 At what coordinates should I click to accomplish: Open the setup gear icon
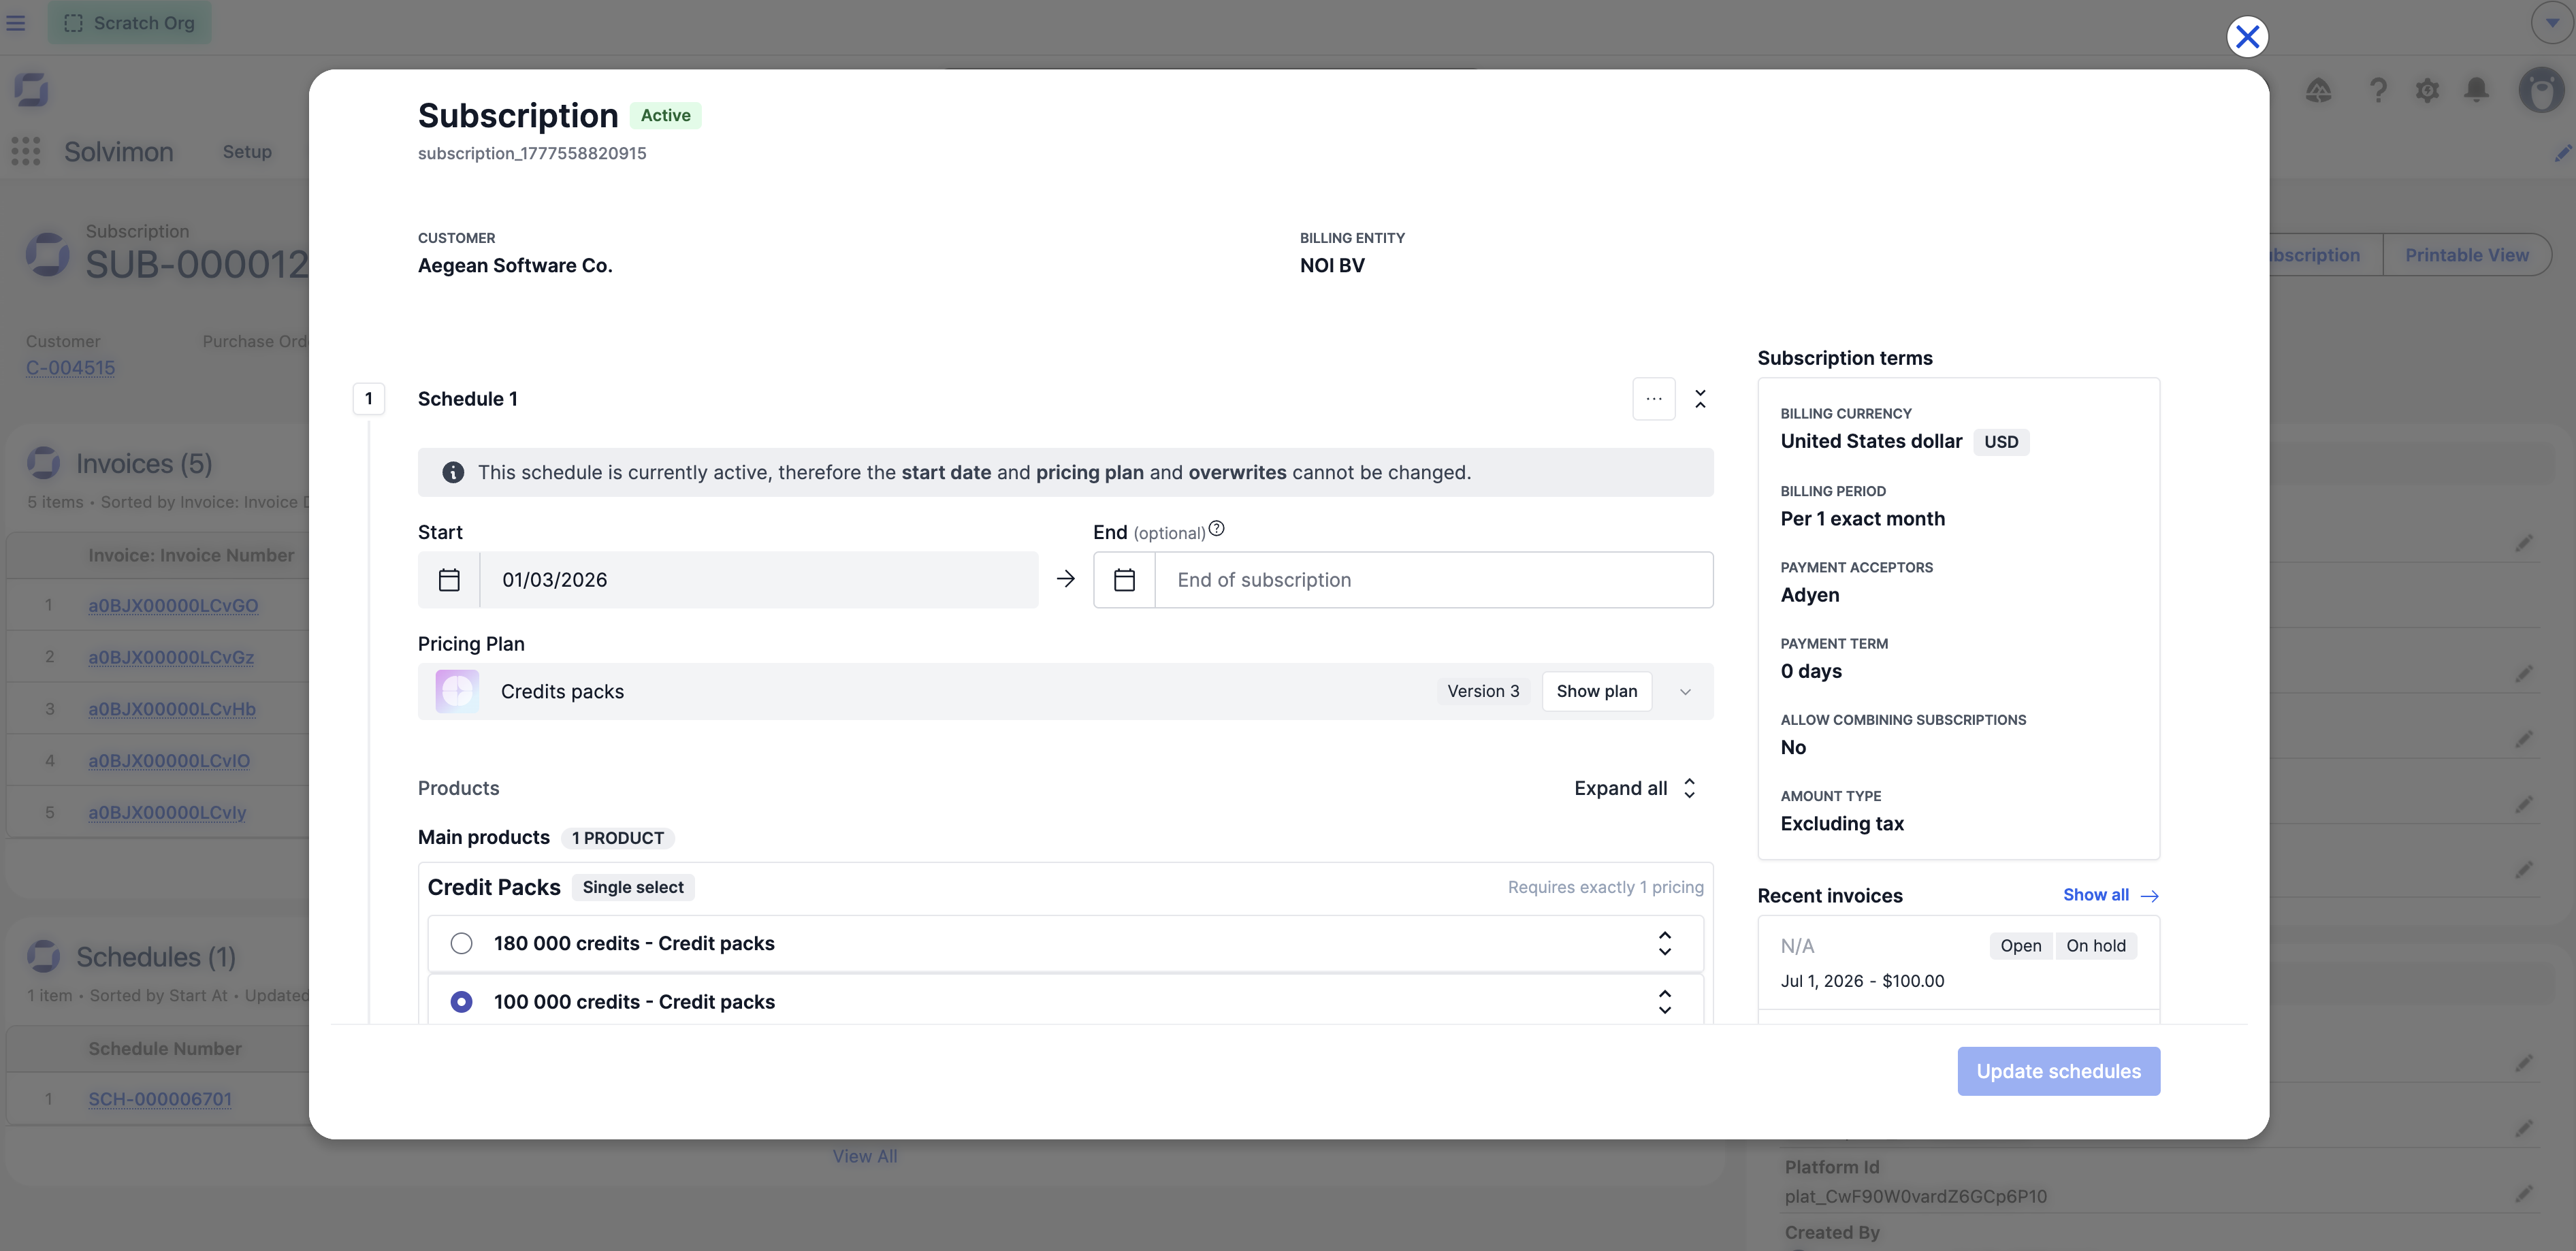[2427, 91]
